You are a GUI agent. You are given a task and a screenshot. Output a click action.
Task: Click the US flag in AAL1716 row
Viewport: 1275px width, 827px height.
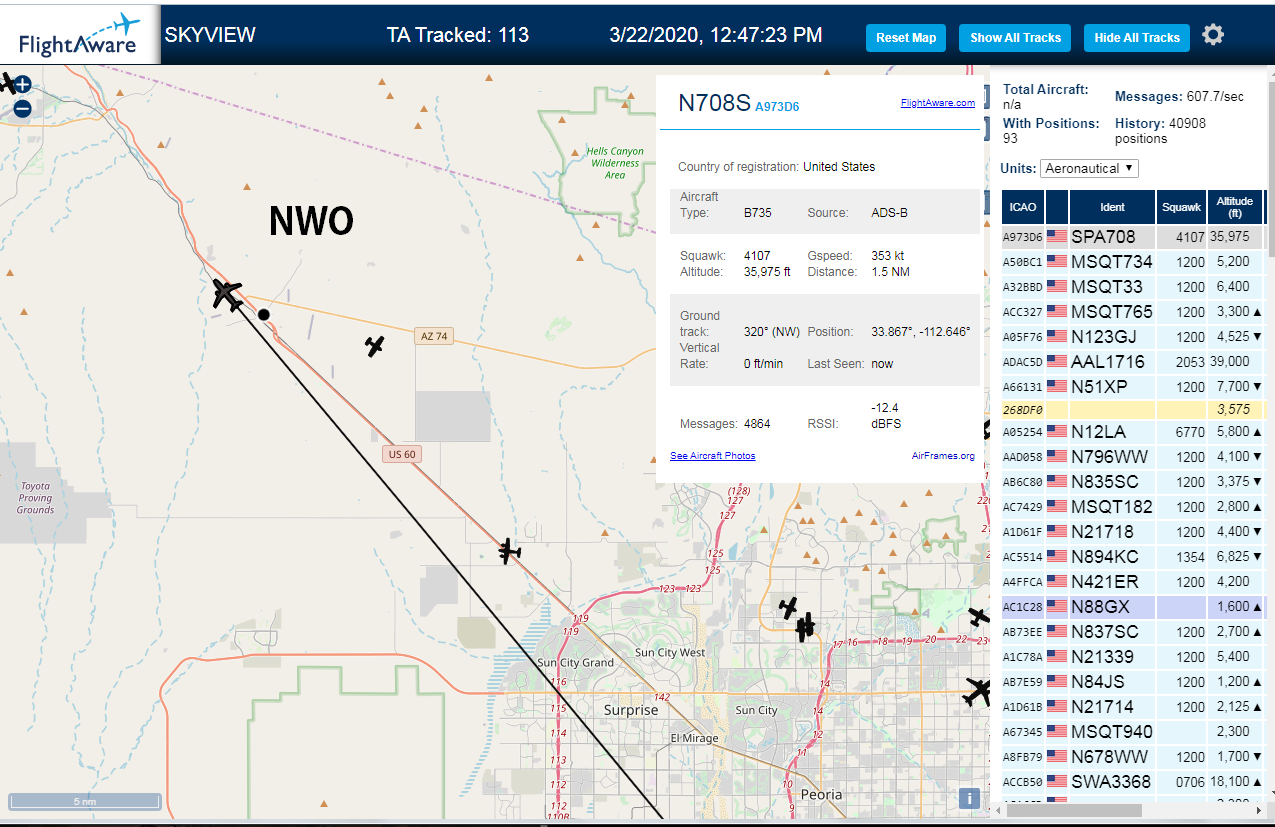tap(1057, 362)
